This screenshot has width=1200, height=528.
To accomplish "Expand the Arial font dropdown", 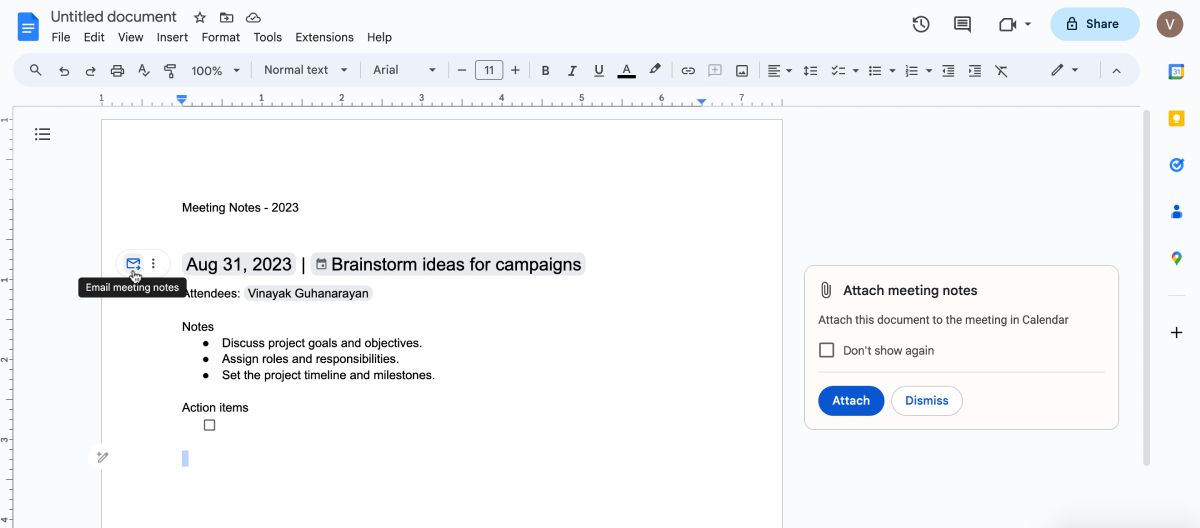I will click(x=404, y=70).
